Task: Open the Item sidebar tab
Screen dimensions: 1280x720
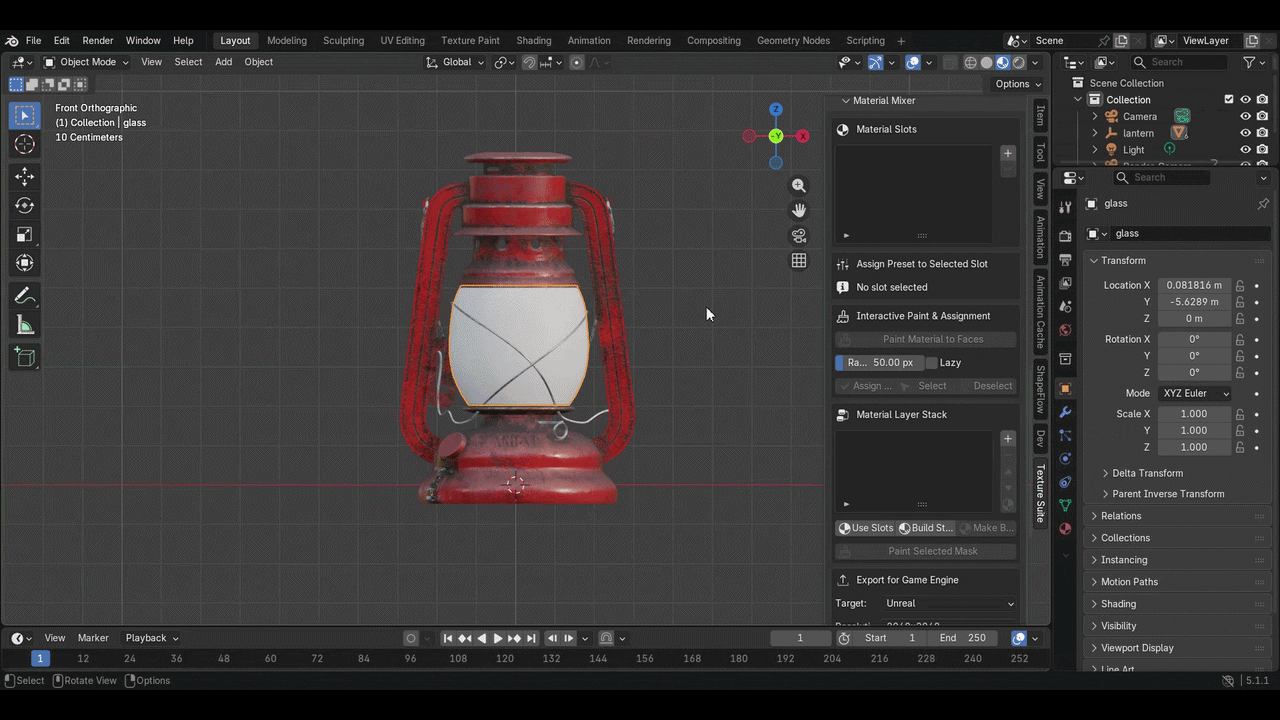Action: point(1040,116)
